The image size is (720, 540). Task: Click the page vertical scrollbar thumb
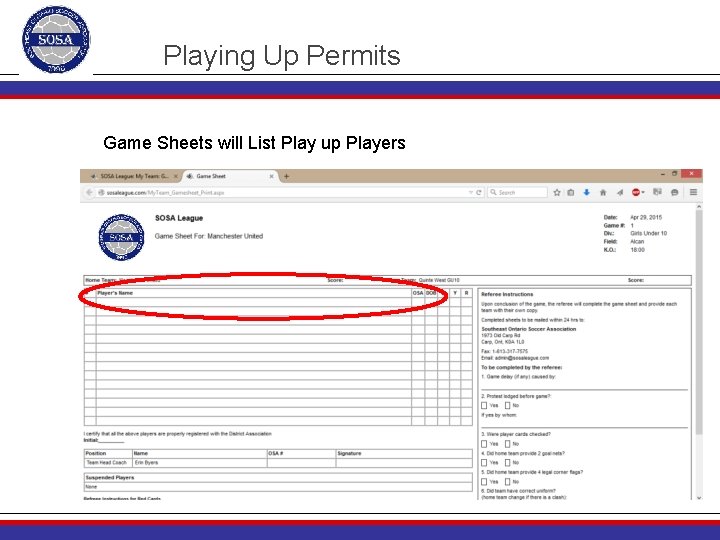coord(699,321)
